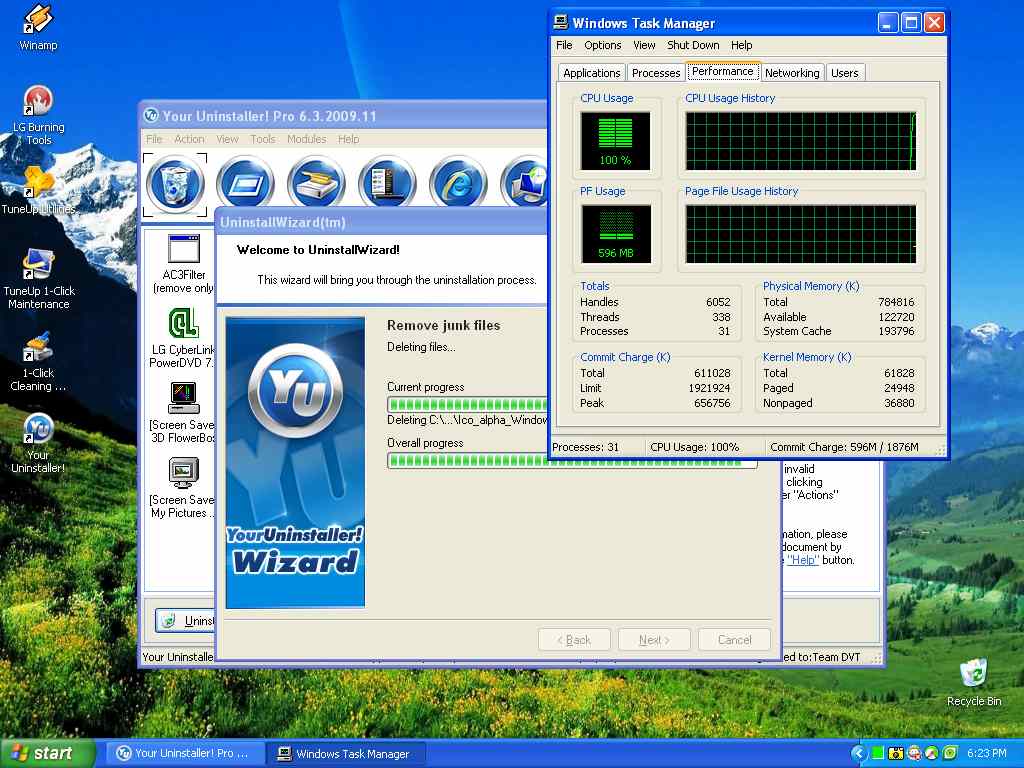
Task: Click Cancel in the UninstallWizard
Action: pos(734,640)
